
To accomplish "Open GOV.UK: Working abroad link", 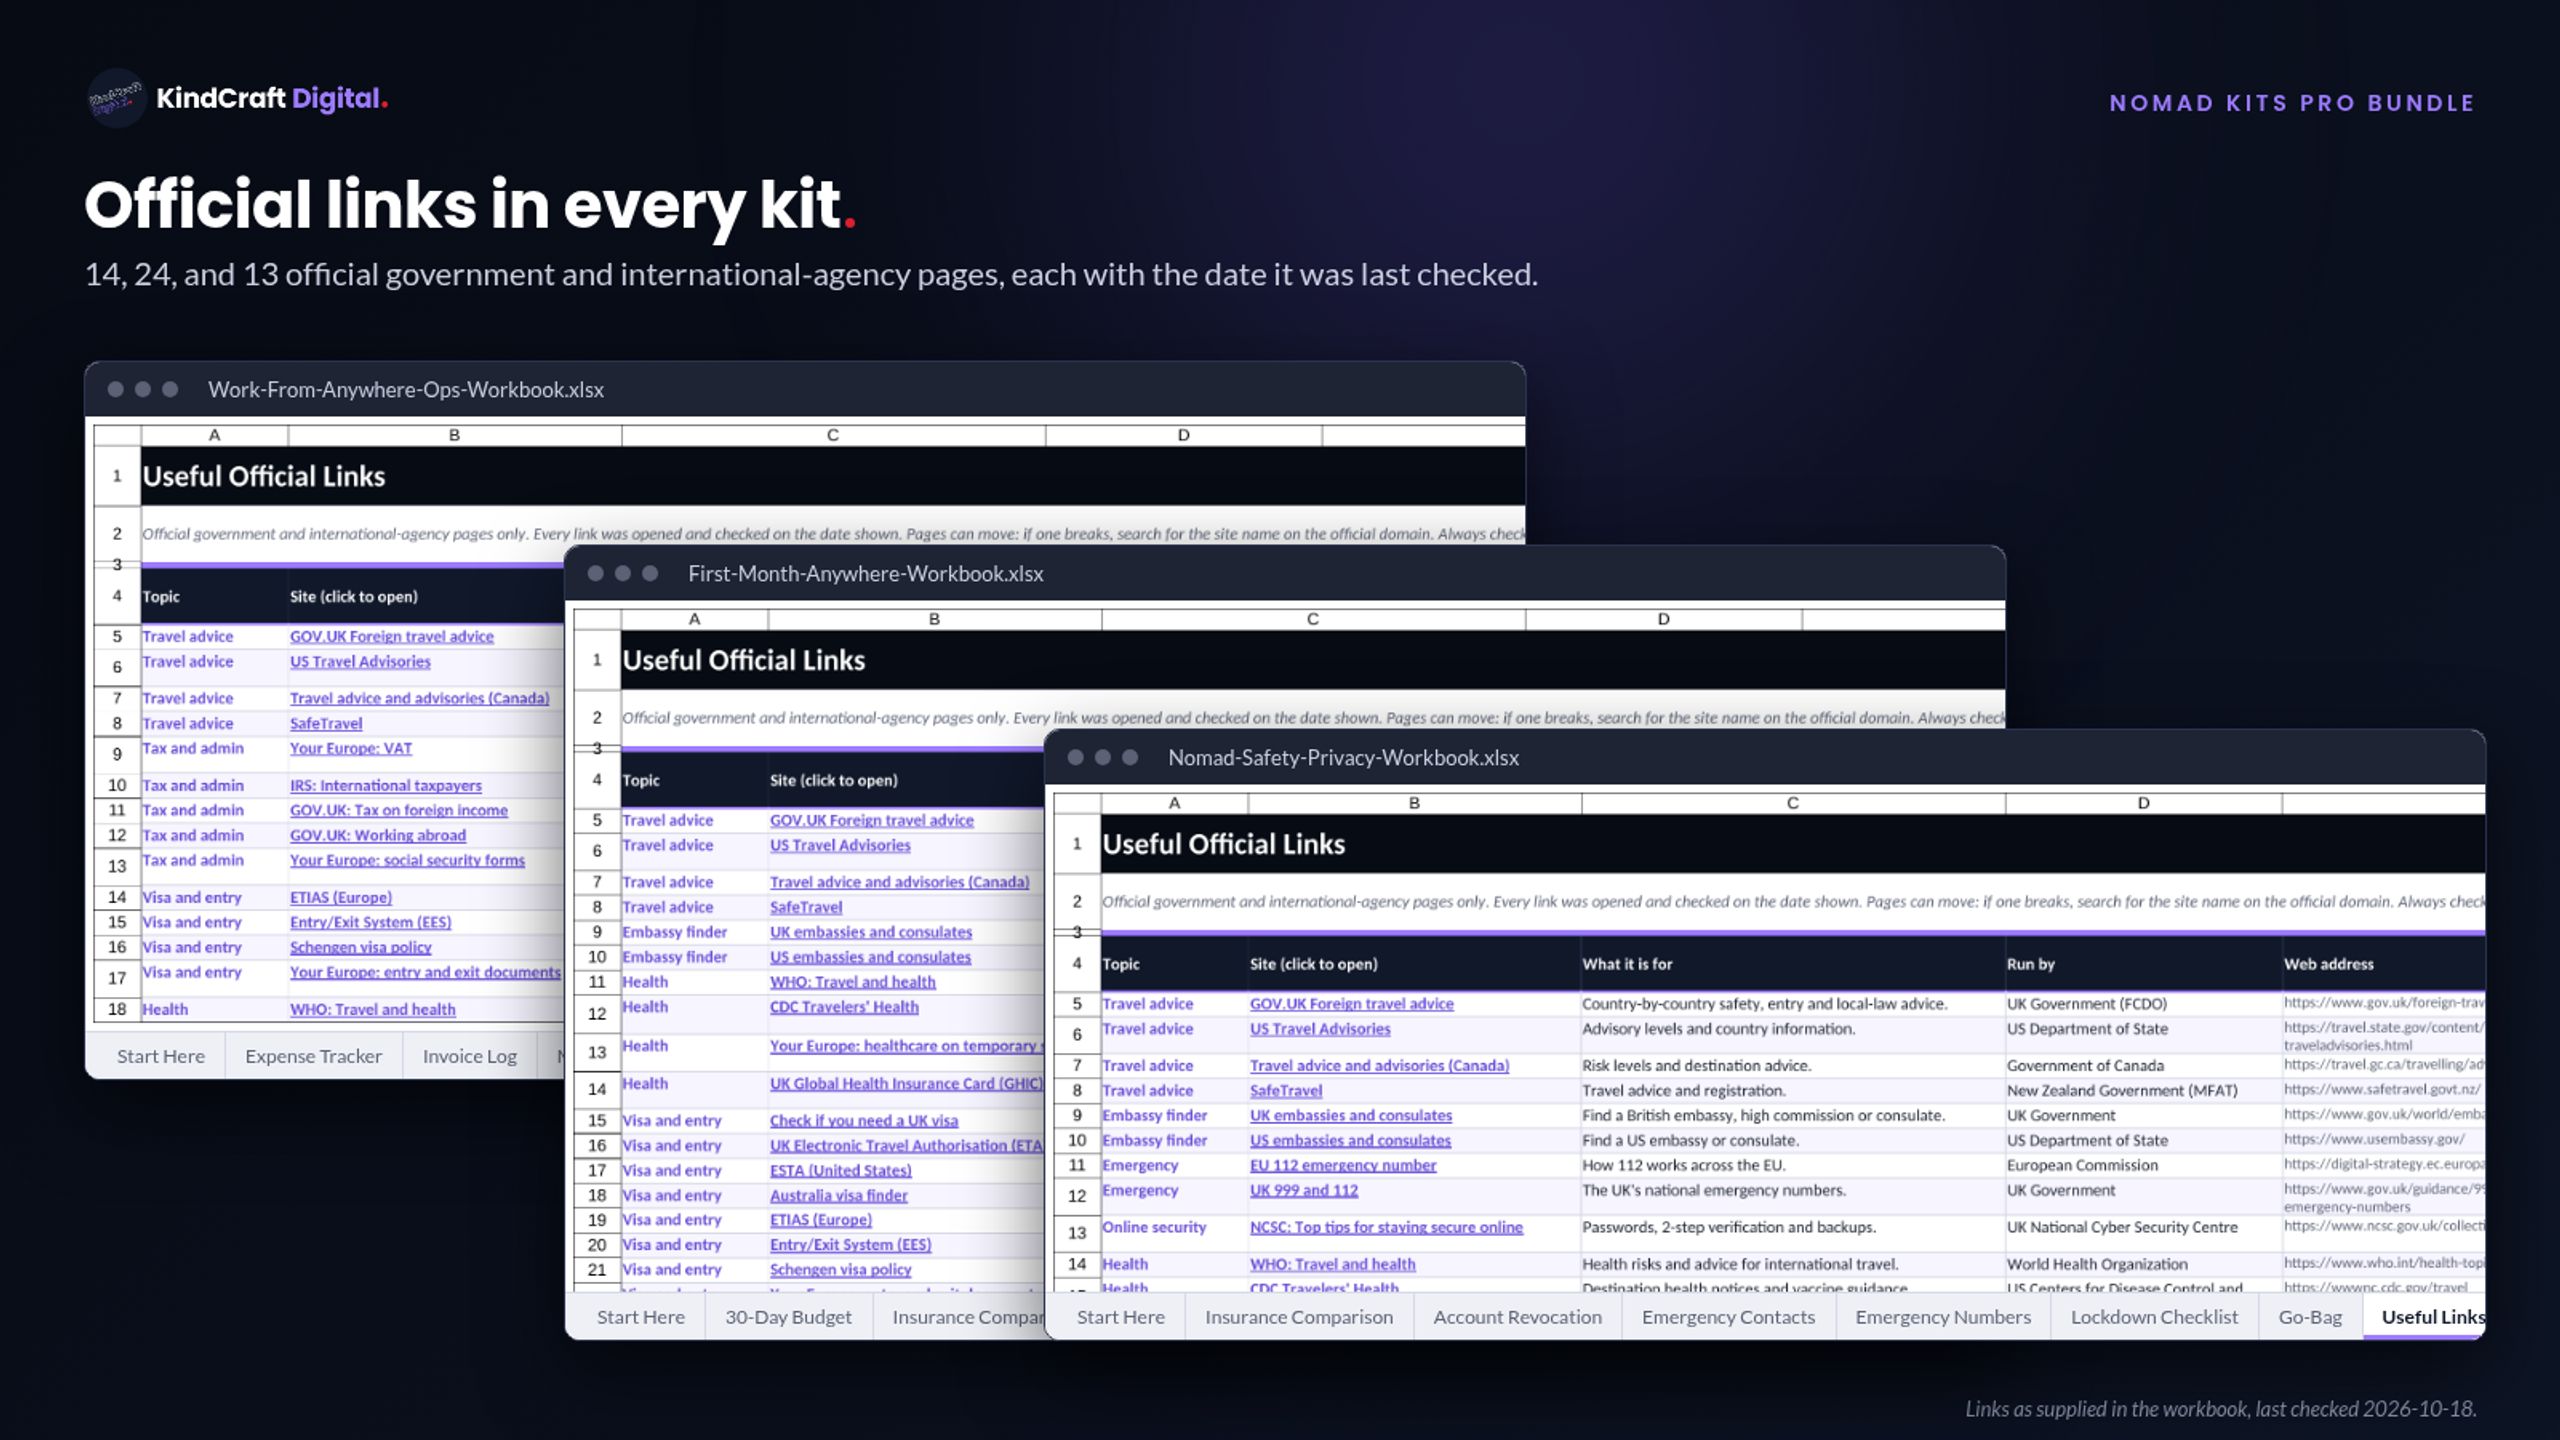I will click(377, 835).
